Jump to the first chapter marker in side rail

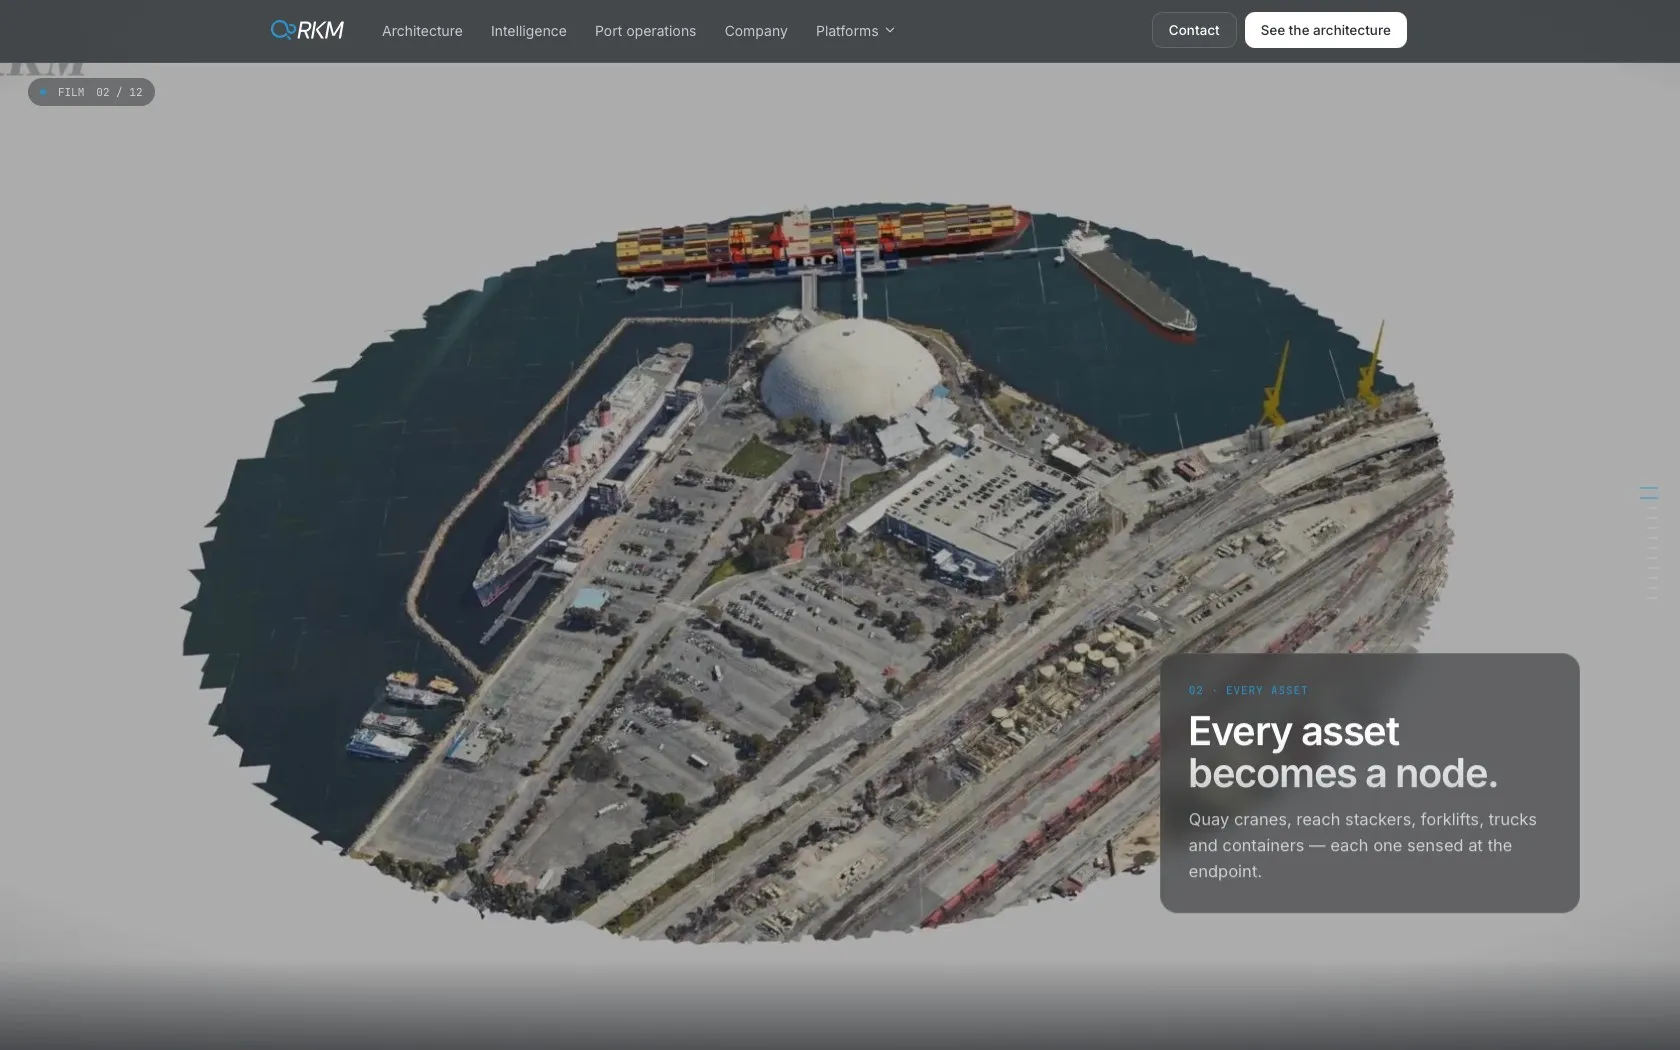1649,488
